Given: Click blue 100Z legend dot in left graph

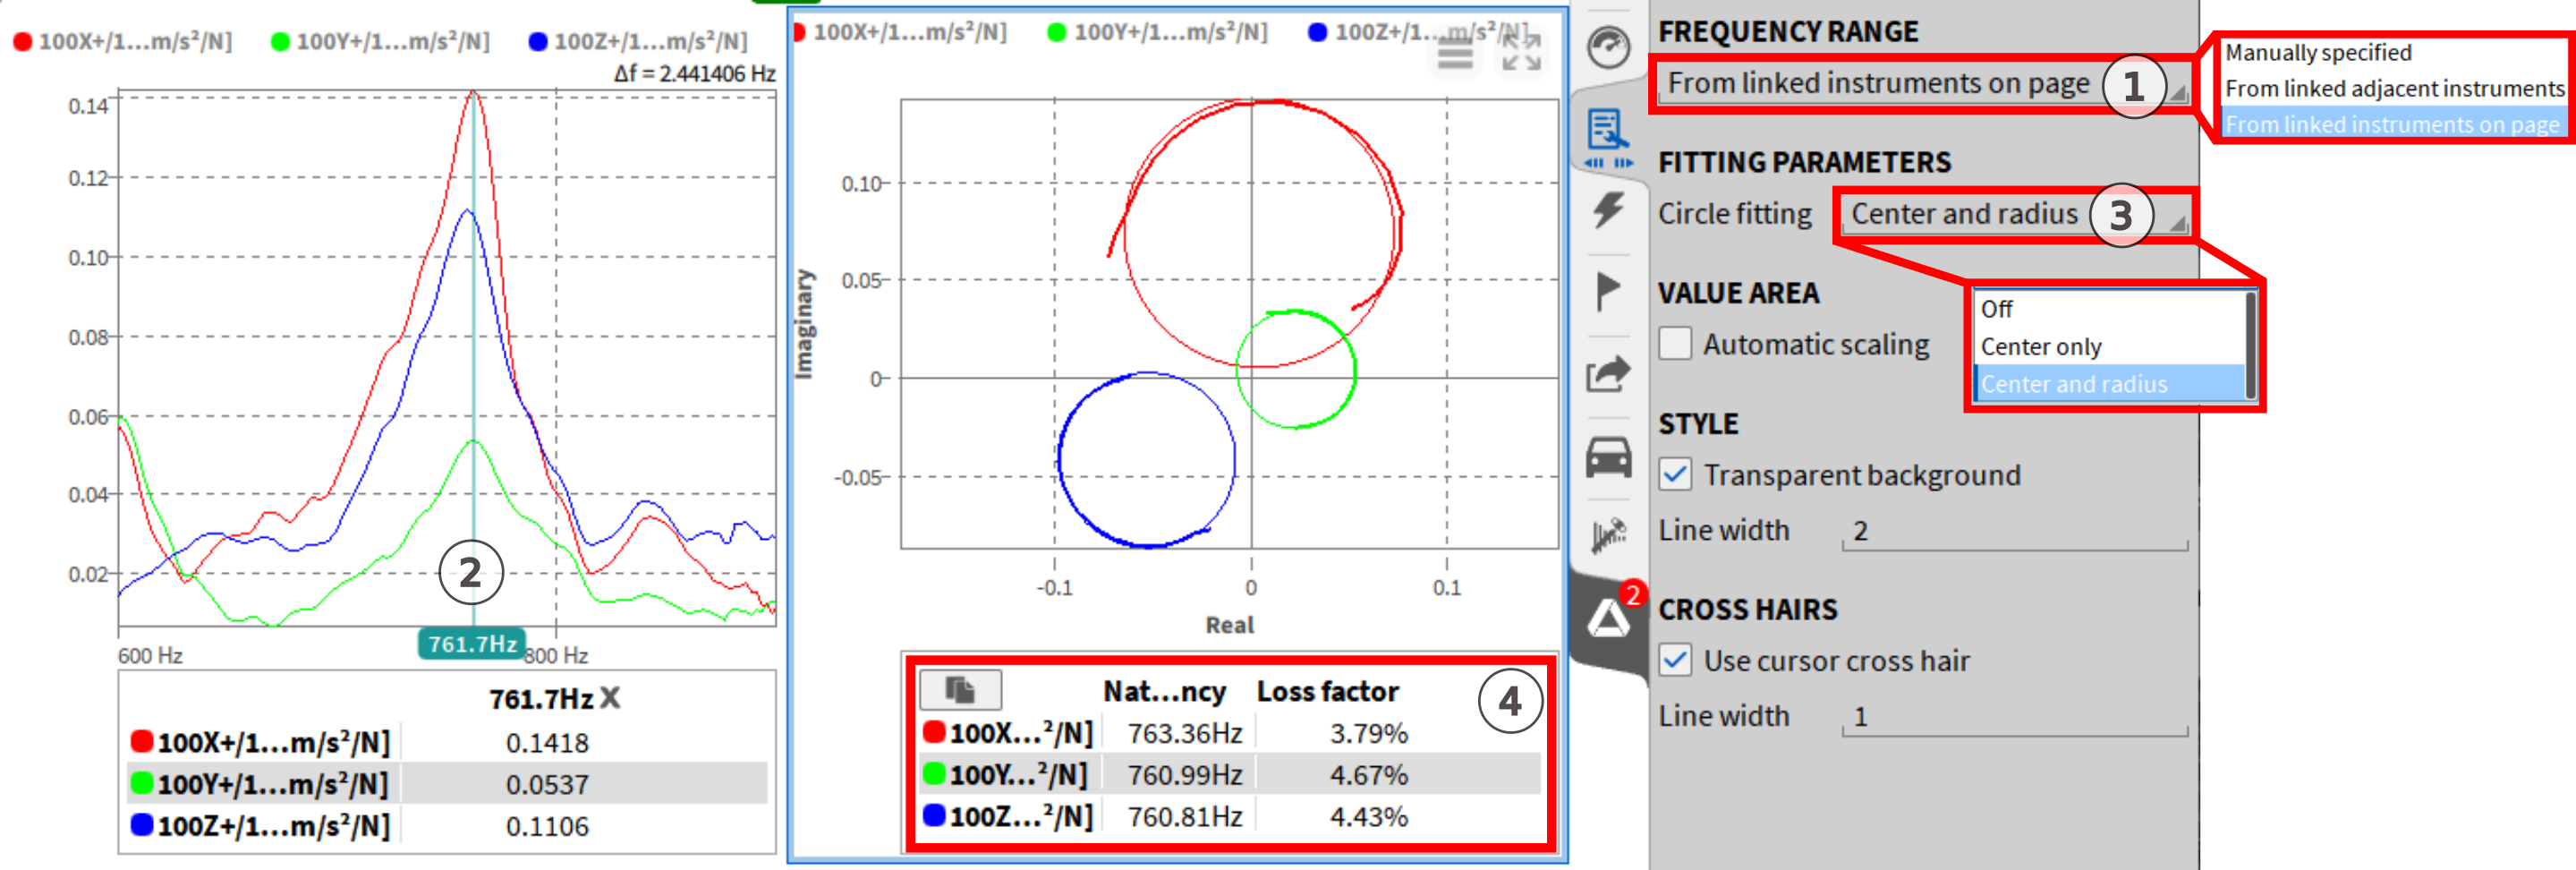Looking at the screenshot, I should pos(538,42).
